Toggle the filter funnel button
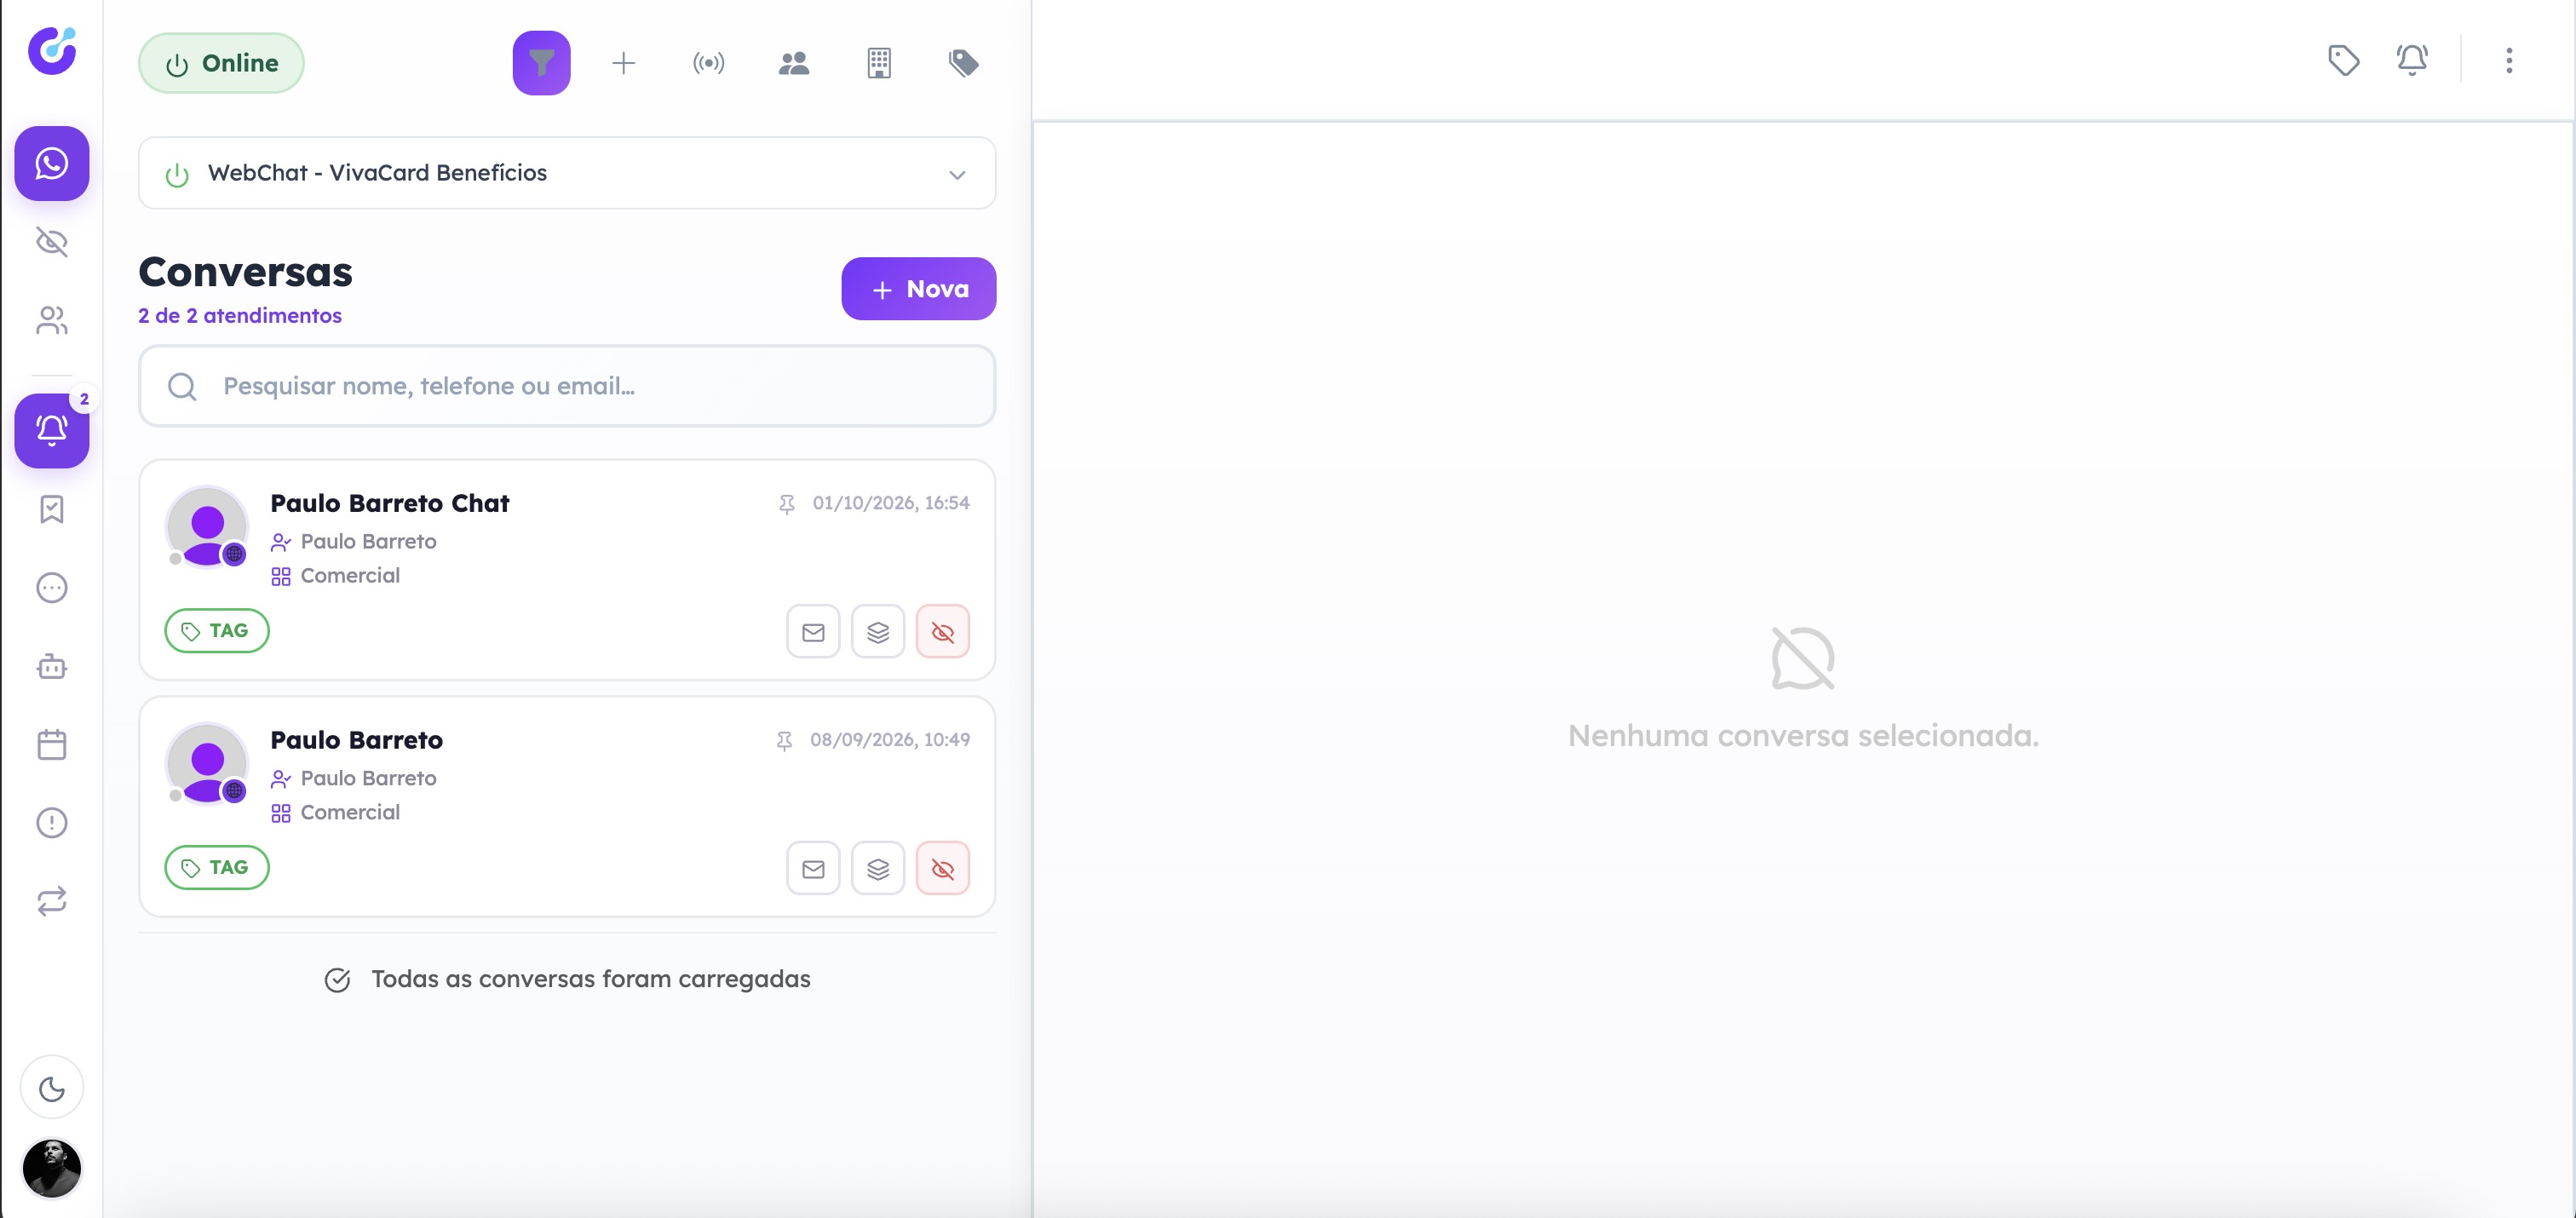This screenshot has height=1218, width=2576. (x=541, y=63)
